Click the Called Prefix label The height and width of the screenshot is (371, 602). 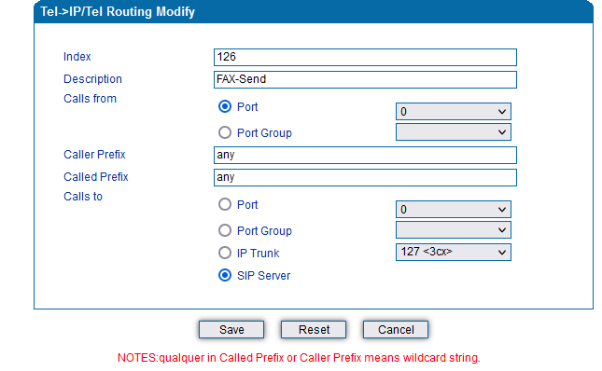tap(96, 177)
